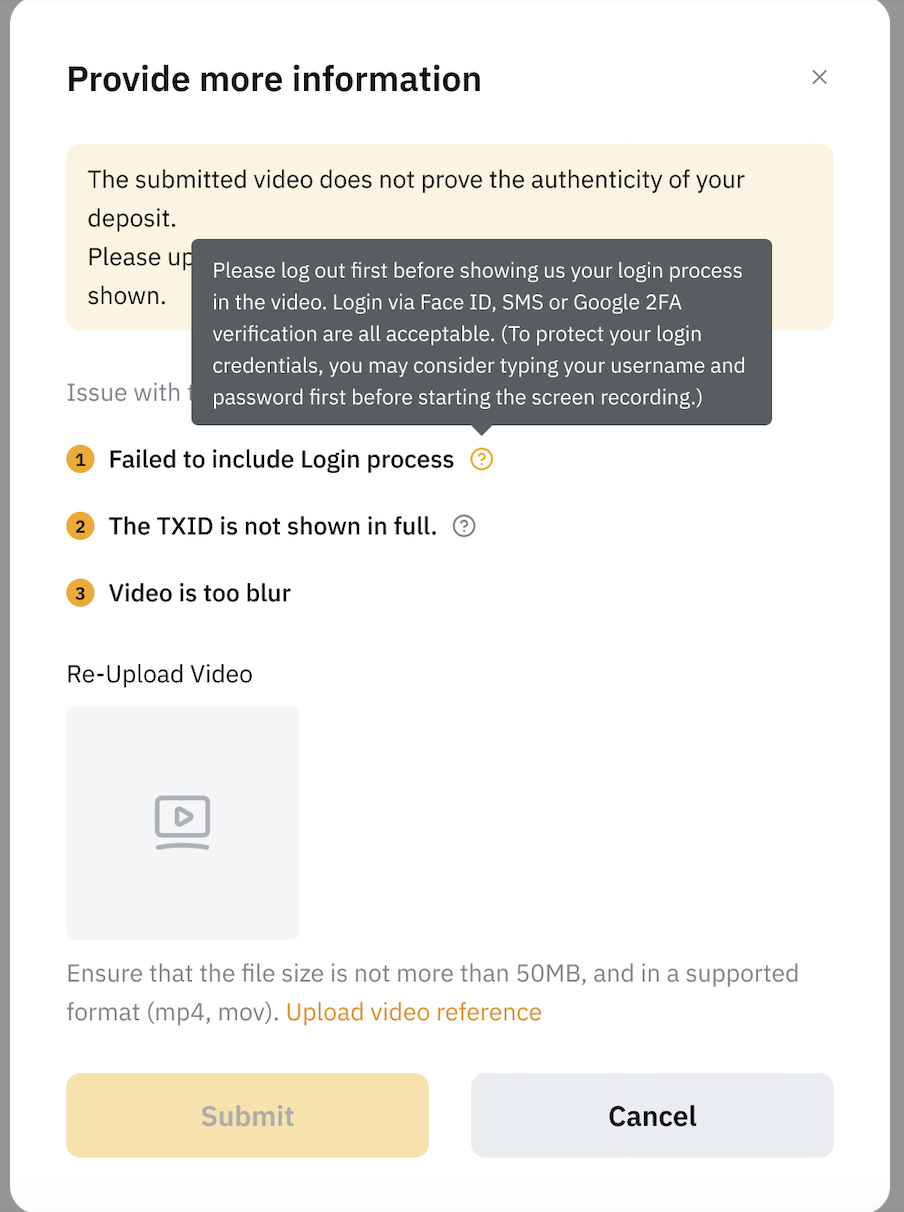Click the dark tooltip about login process
904x1212 pixels.
[x=480, y=333]
